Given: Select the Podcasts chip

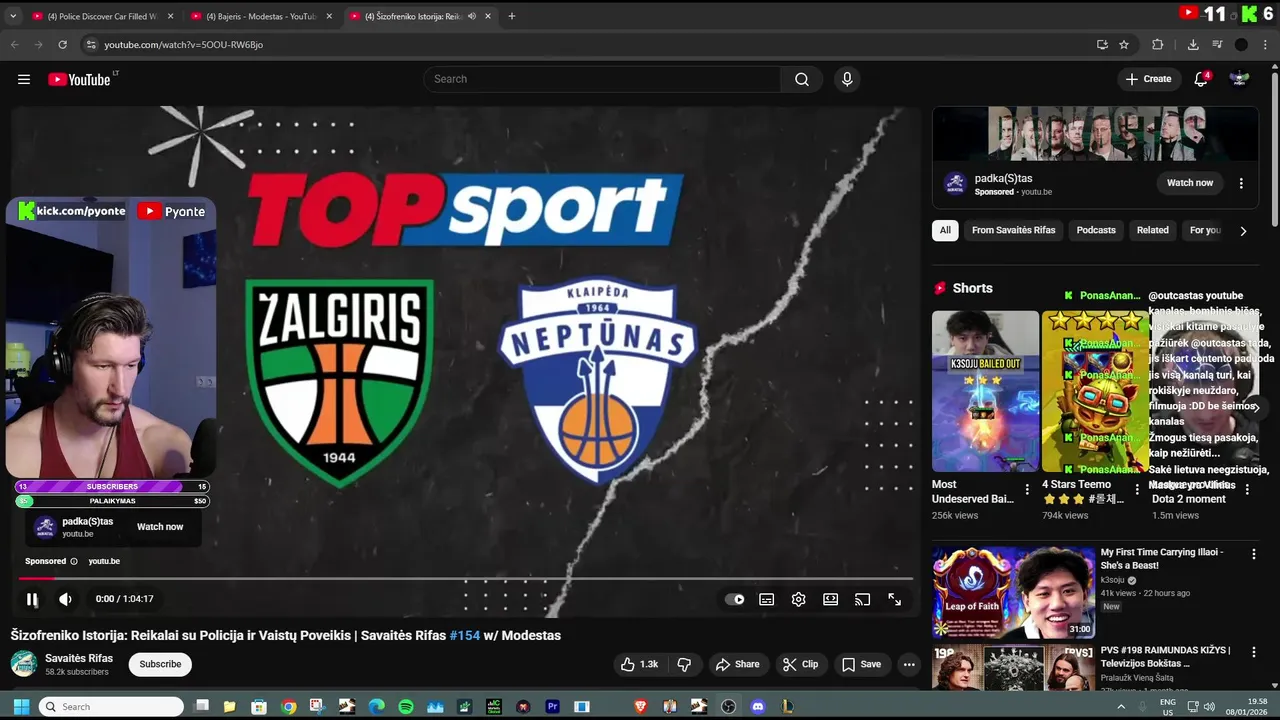Looking at the screenshot, I should pyautogui.click(x=1096, y=230).
